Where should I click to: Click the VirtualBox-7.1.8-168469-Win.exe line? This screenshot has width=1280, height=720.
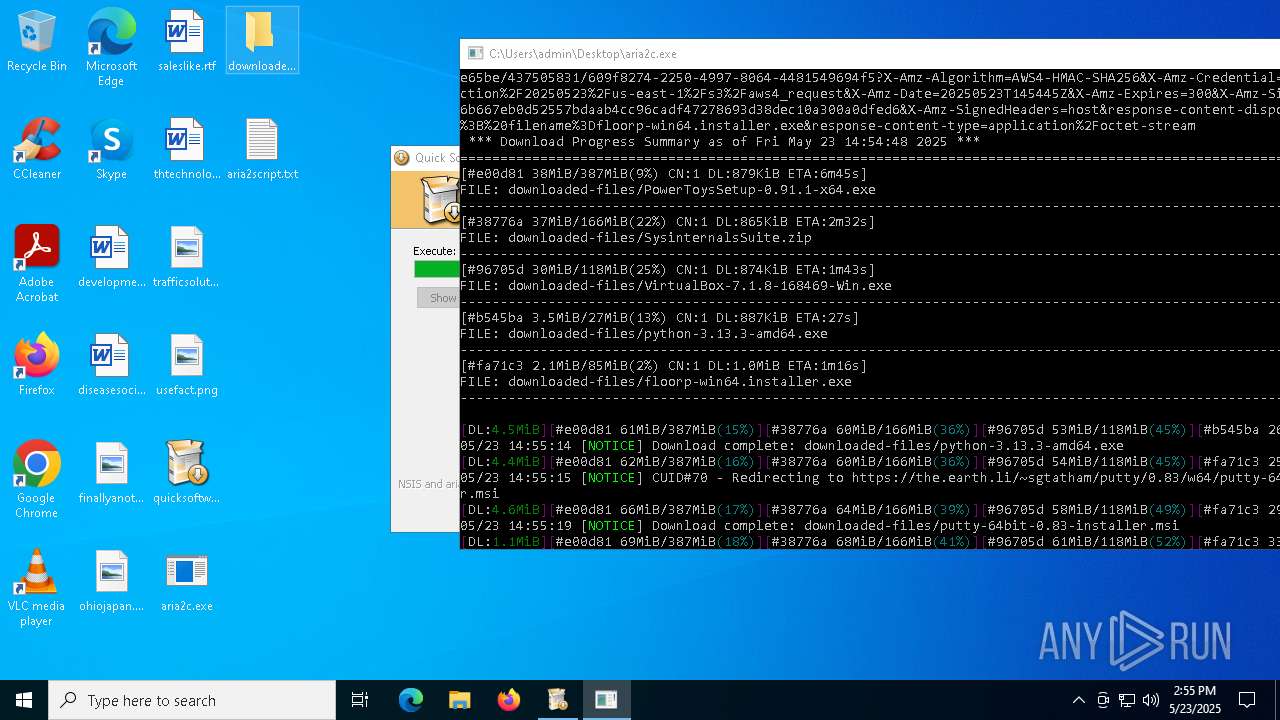click(x=676, y=286)
